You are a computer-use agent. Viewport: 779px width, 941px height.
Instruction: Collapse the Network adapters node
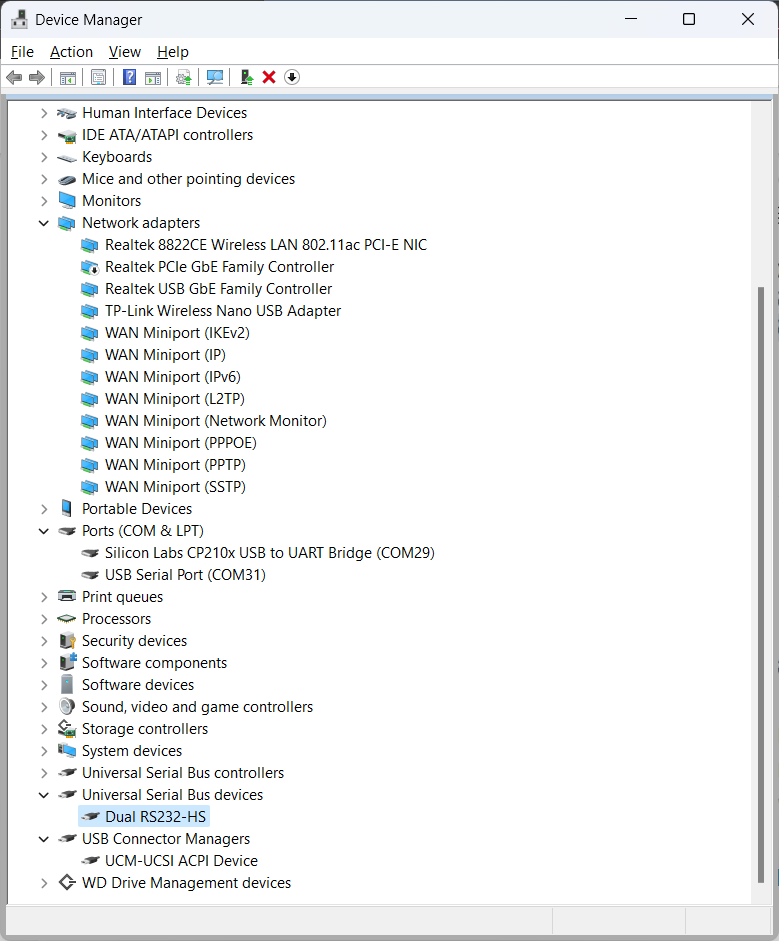point(44,223)
